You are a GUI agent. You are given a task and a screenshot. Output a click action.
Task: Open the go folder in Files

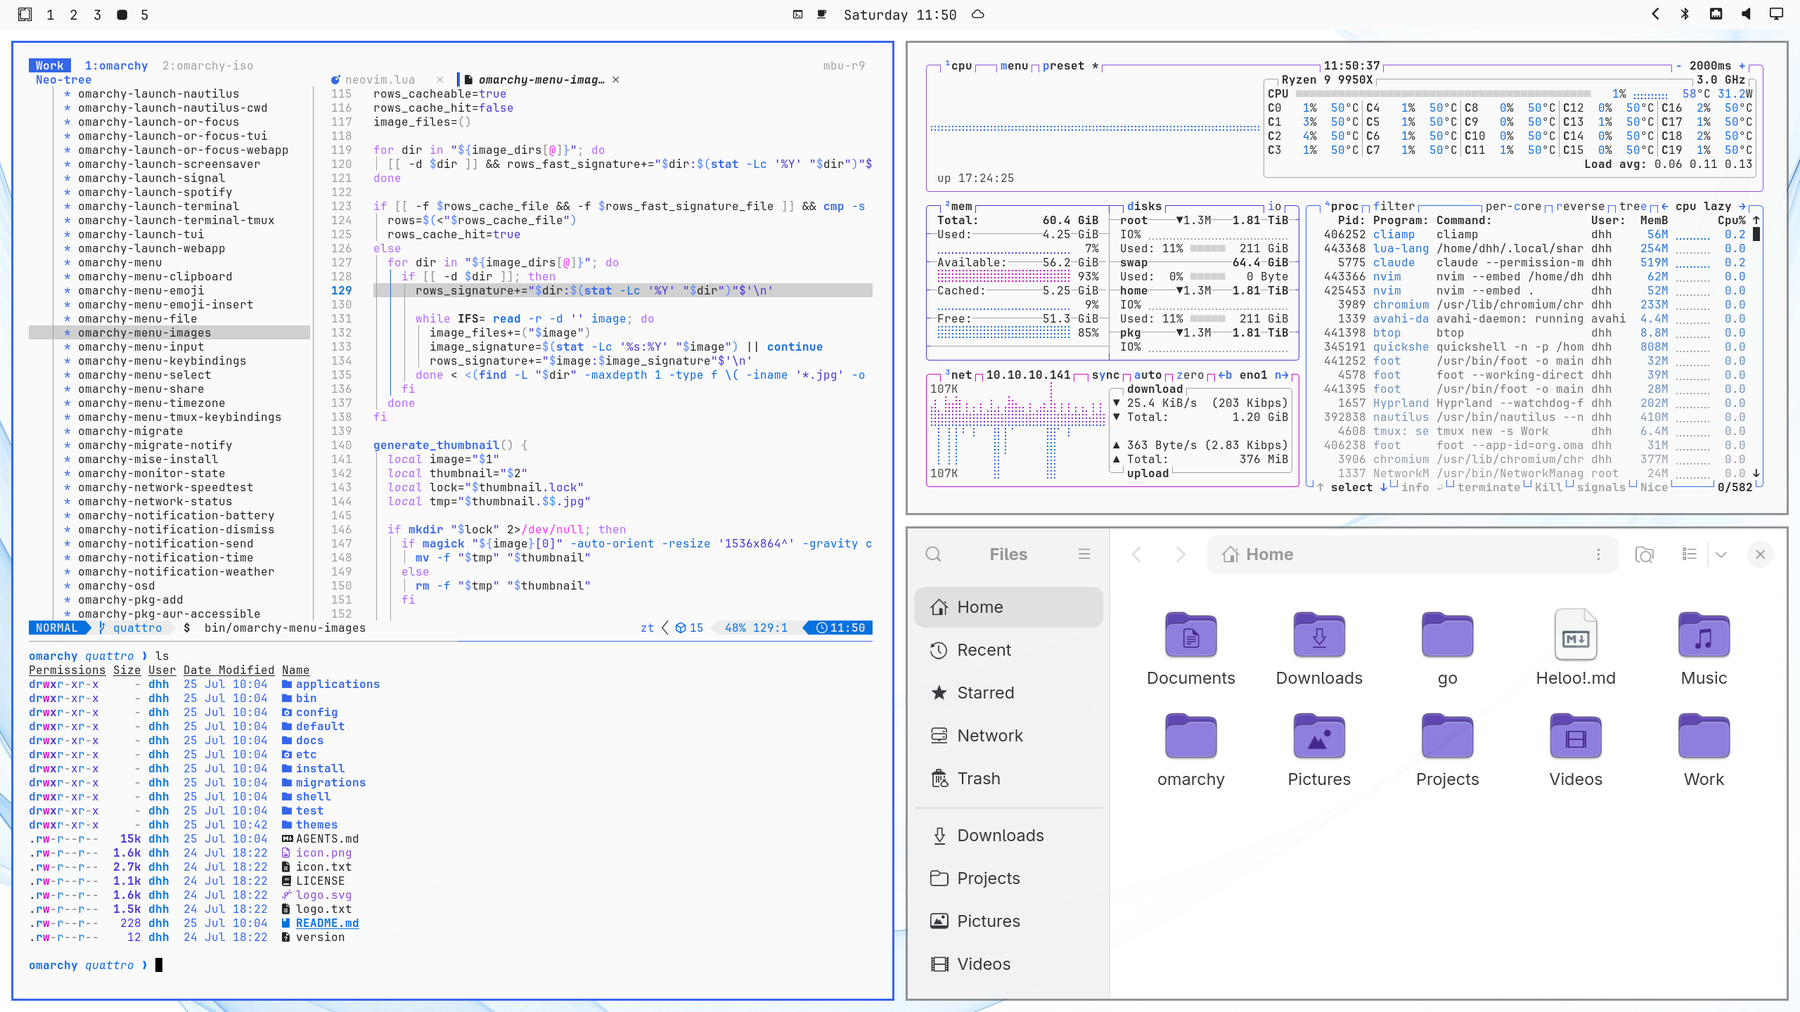tap(1447, 648)
